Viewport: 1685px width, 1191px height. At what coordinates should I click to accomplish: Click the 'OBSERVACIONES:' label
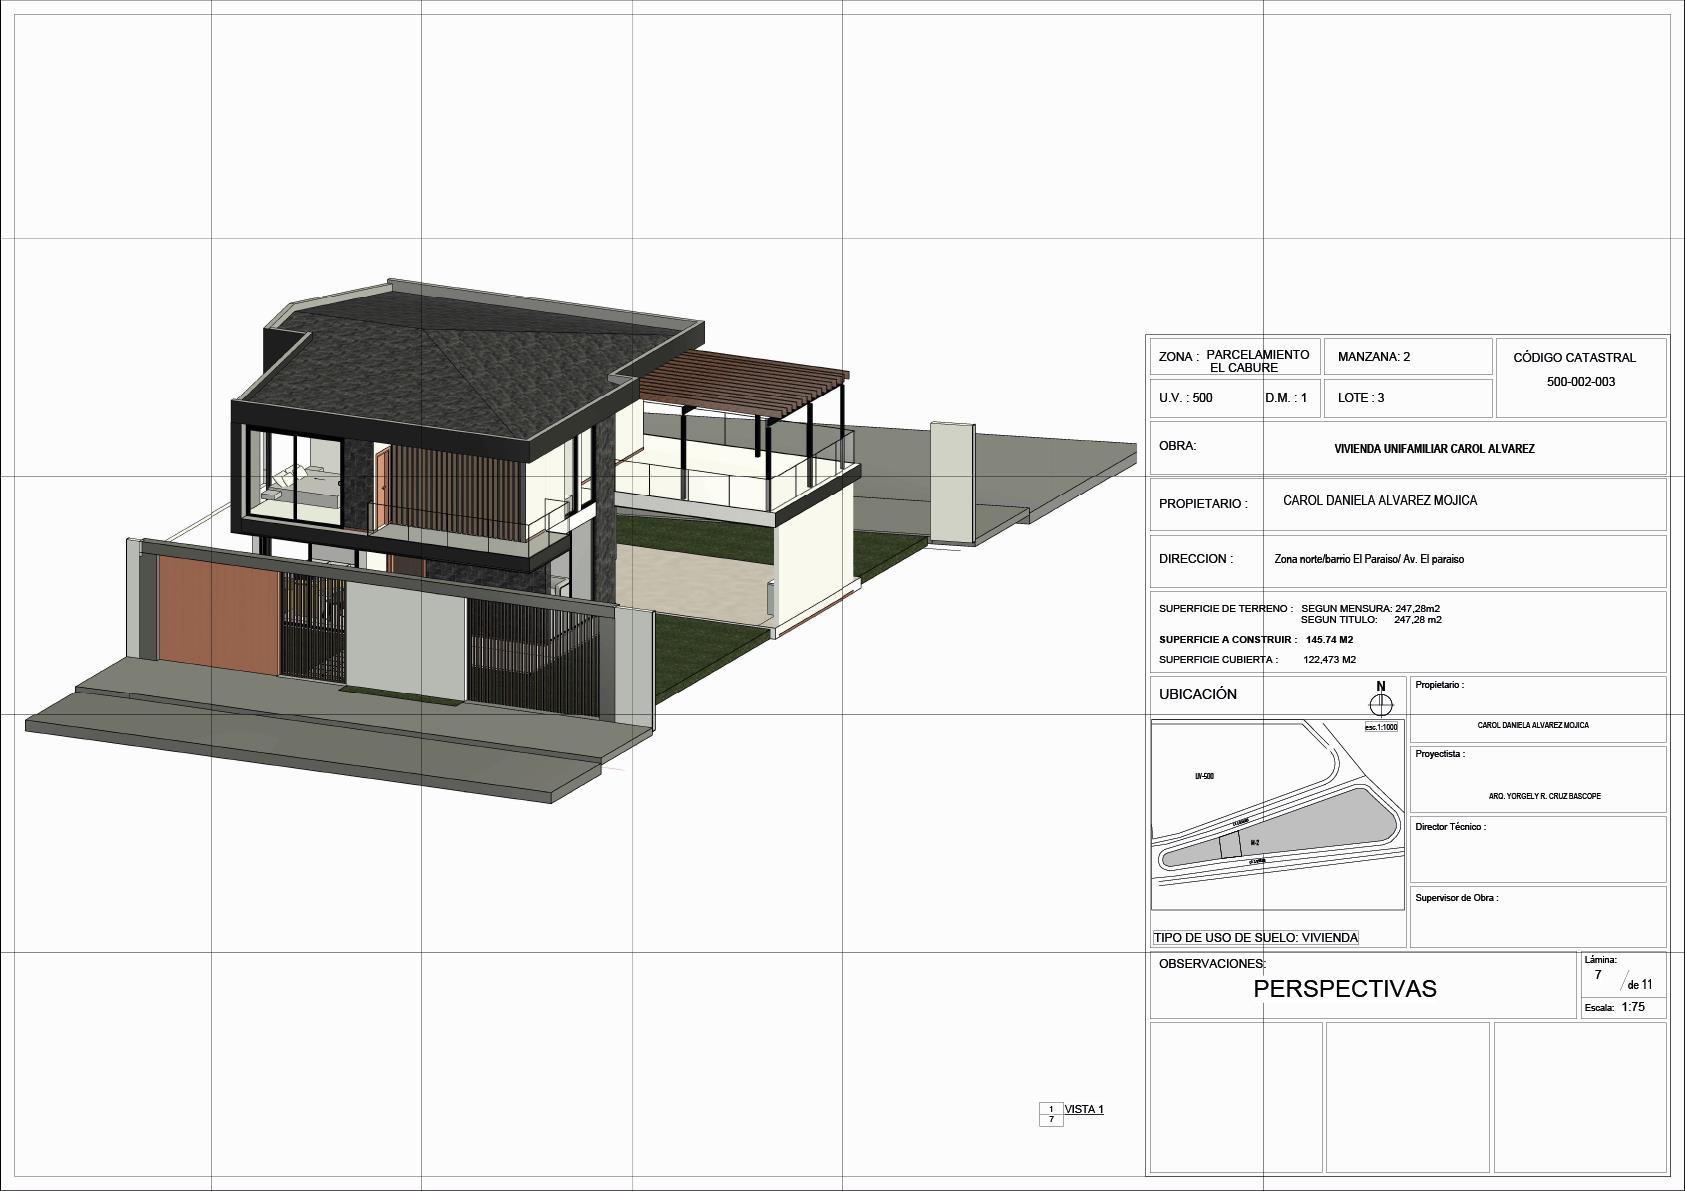point(1212,964)
